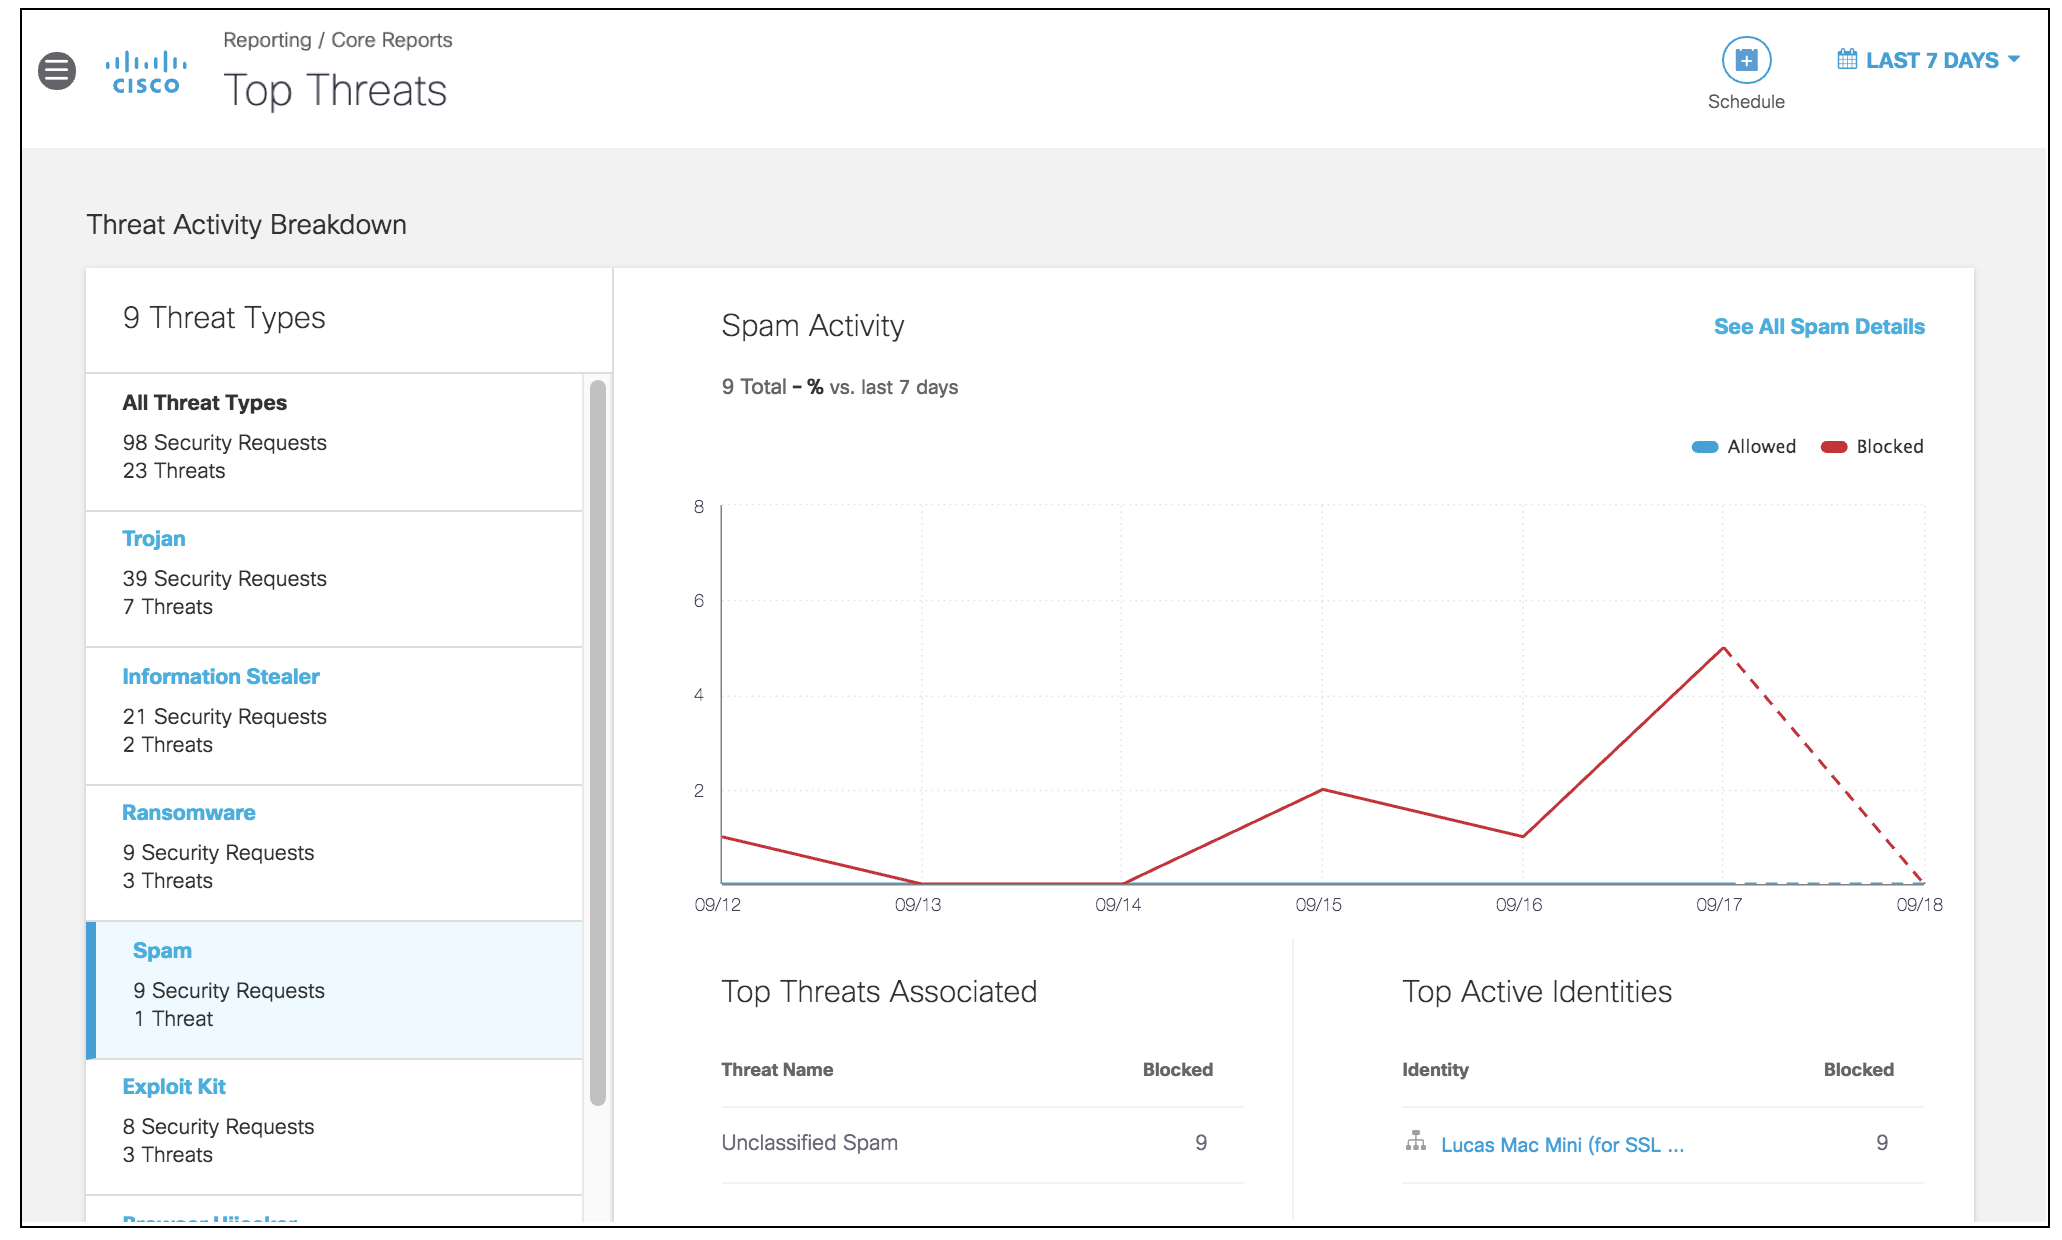Select the Spam threat type
The width and height of the screenshot is (2062, 1240).
(335, 990)
